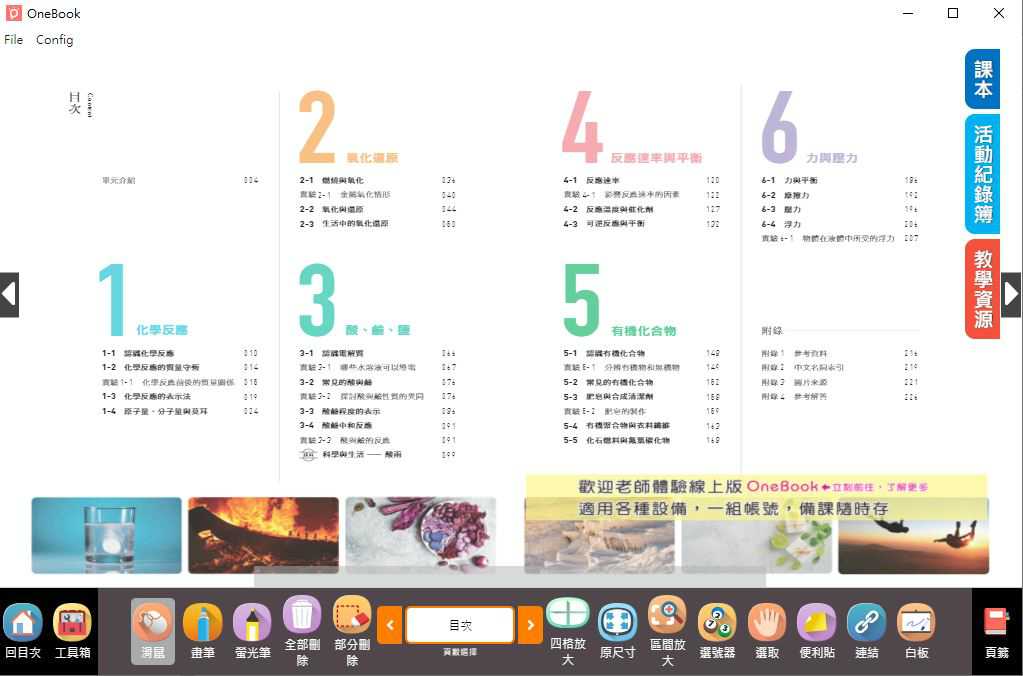
Task: Switch to the 活動紀錄簿 tab
Action: coord(983,174)
